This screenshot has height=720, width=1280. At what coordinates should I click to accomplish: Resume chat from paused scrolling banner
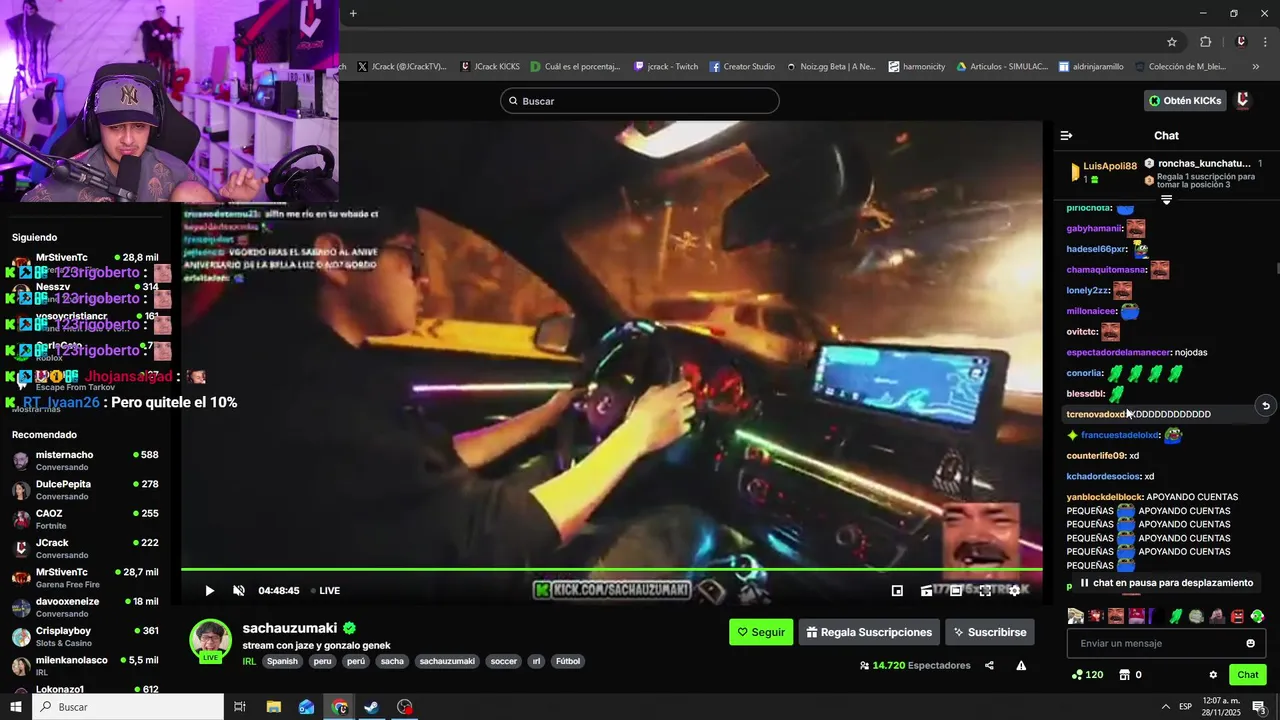click(1166, 583)
